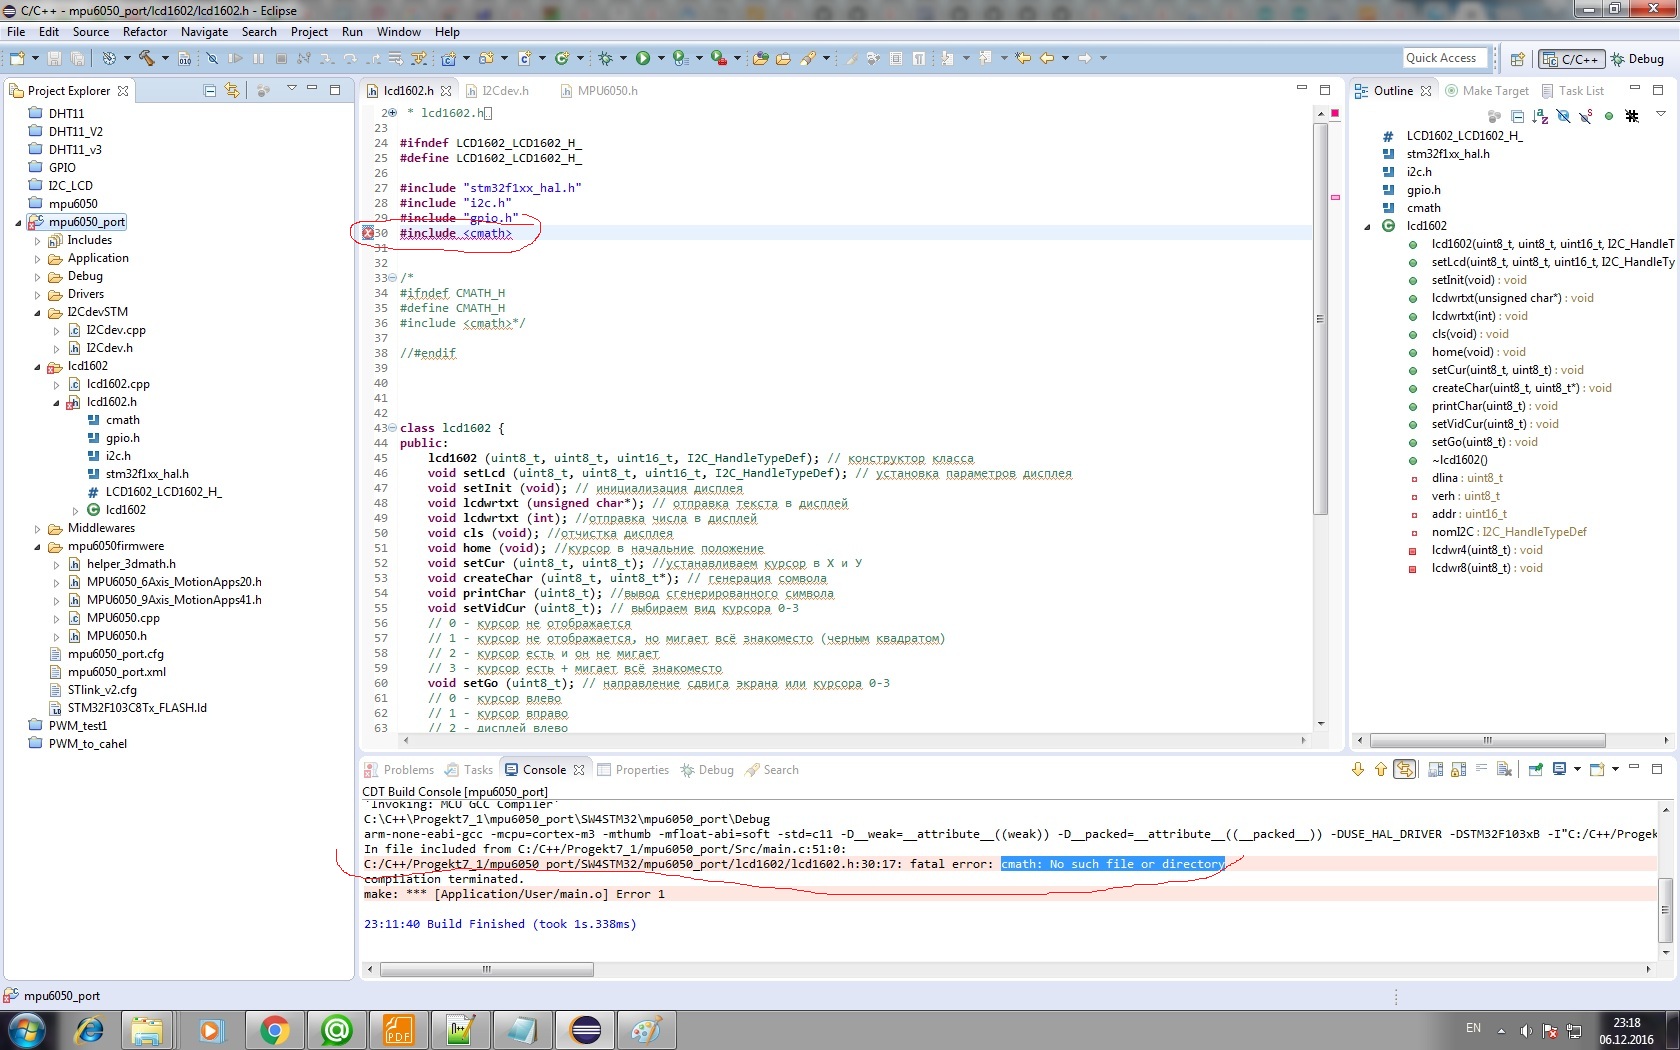Click the console horizontal scrollbar thumb
This screenshot has height=1050, width=1680.
pos(486,969)
